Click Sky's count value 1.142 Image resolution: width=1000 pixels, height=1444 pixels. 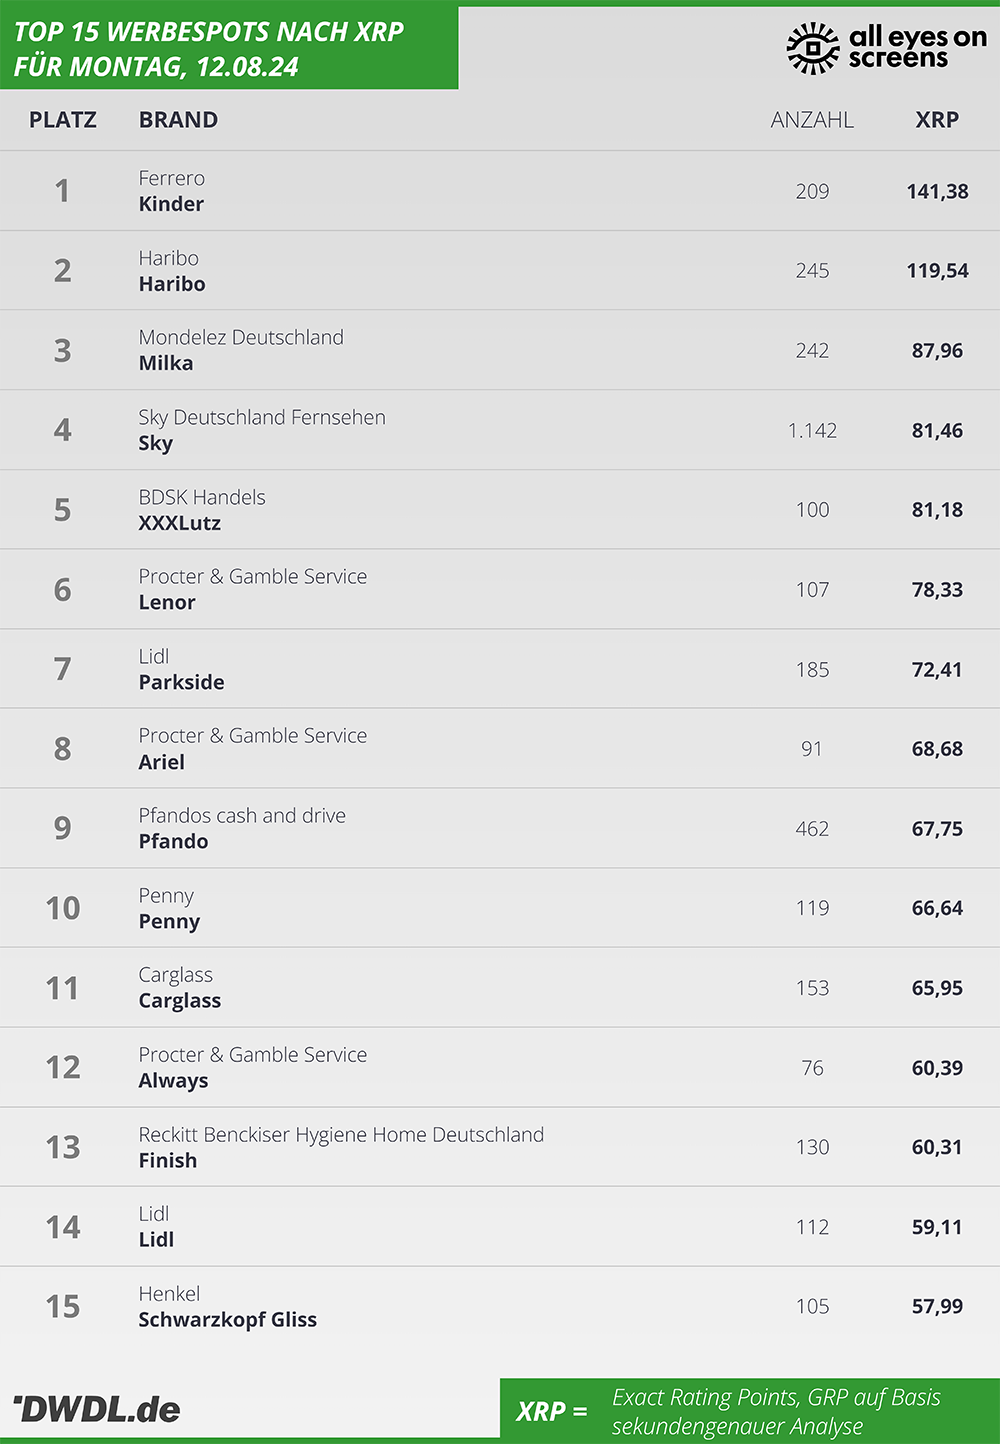[x=812, y=430]
